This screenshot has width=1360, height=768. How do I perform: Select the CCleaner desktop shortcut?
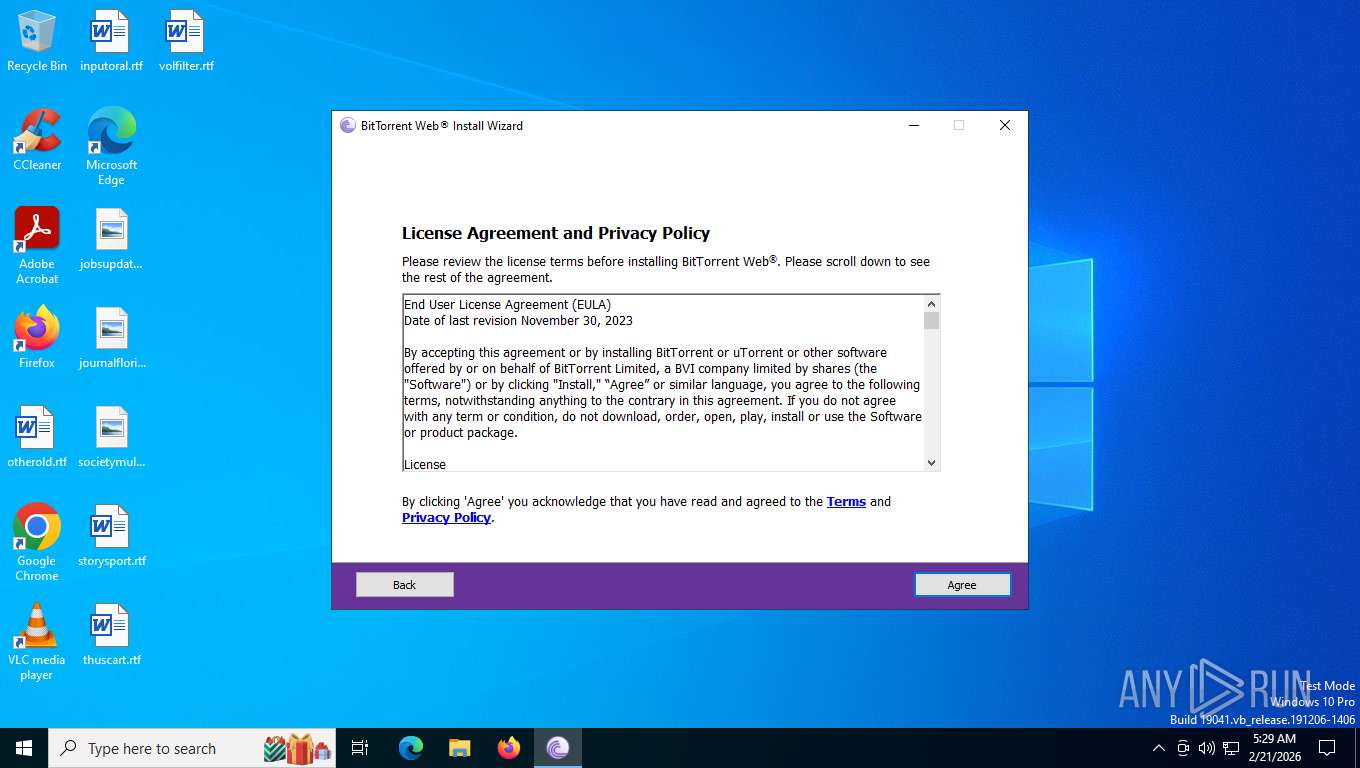pyautogui.click(x=37, y=140)
